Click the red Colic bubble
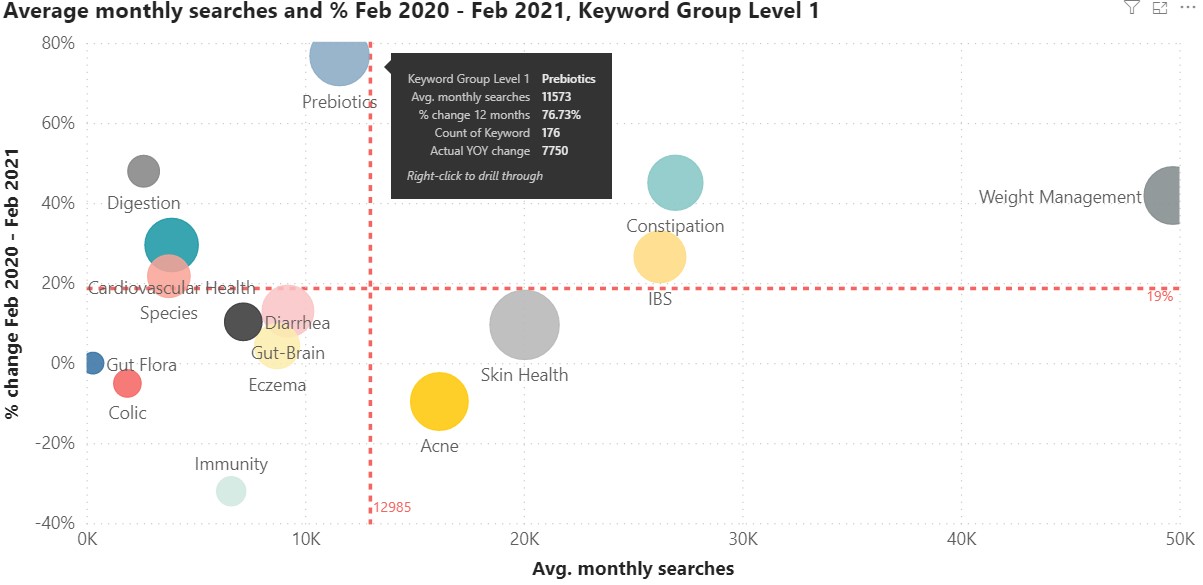Viewport: 1203px width, 585px height. tap(127, 383)
